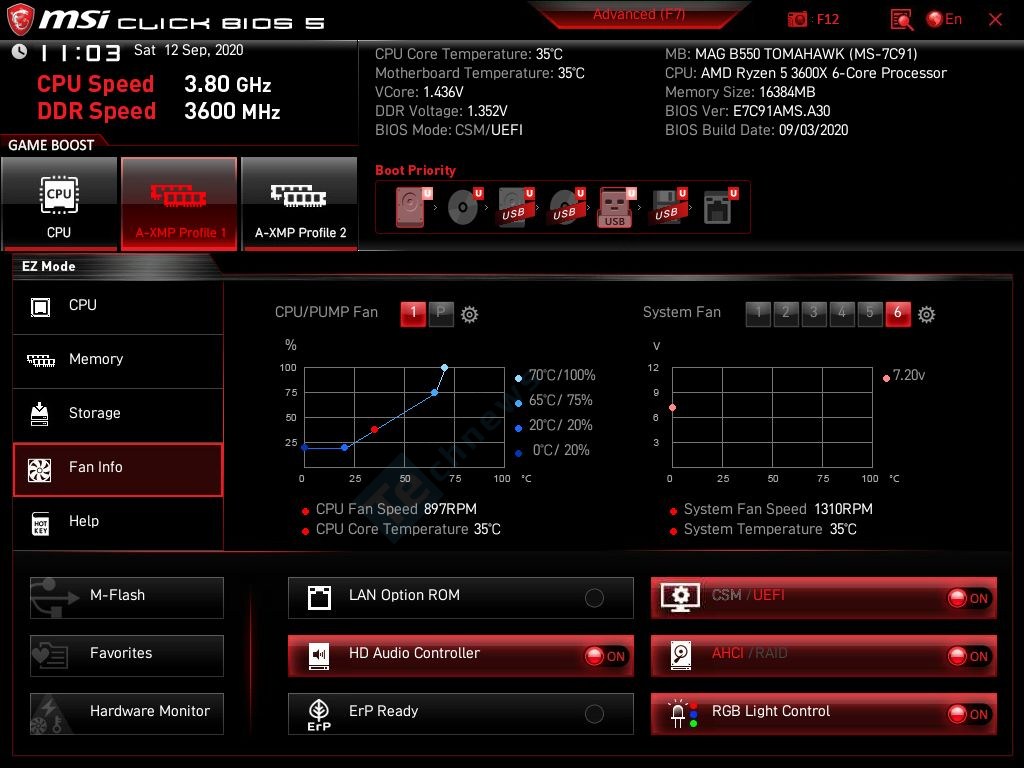The image size is (1024, 768).
Task: Select the USB hard disk boot icon
Action: (x=516, y=207)
